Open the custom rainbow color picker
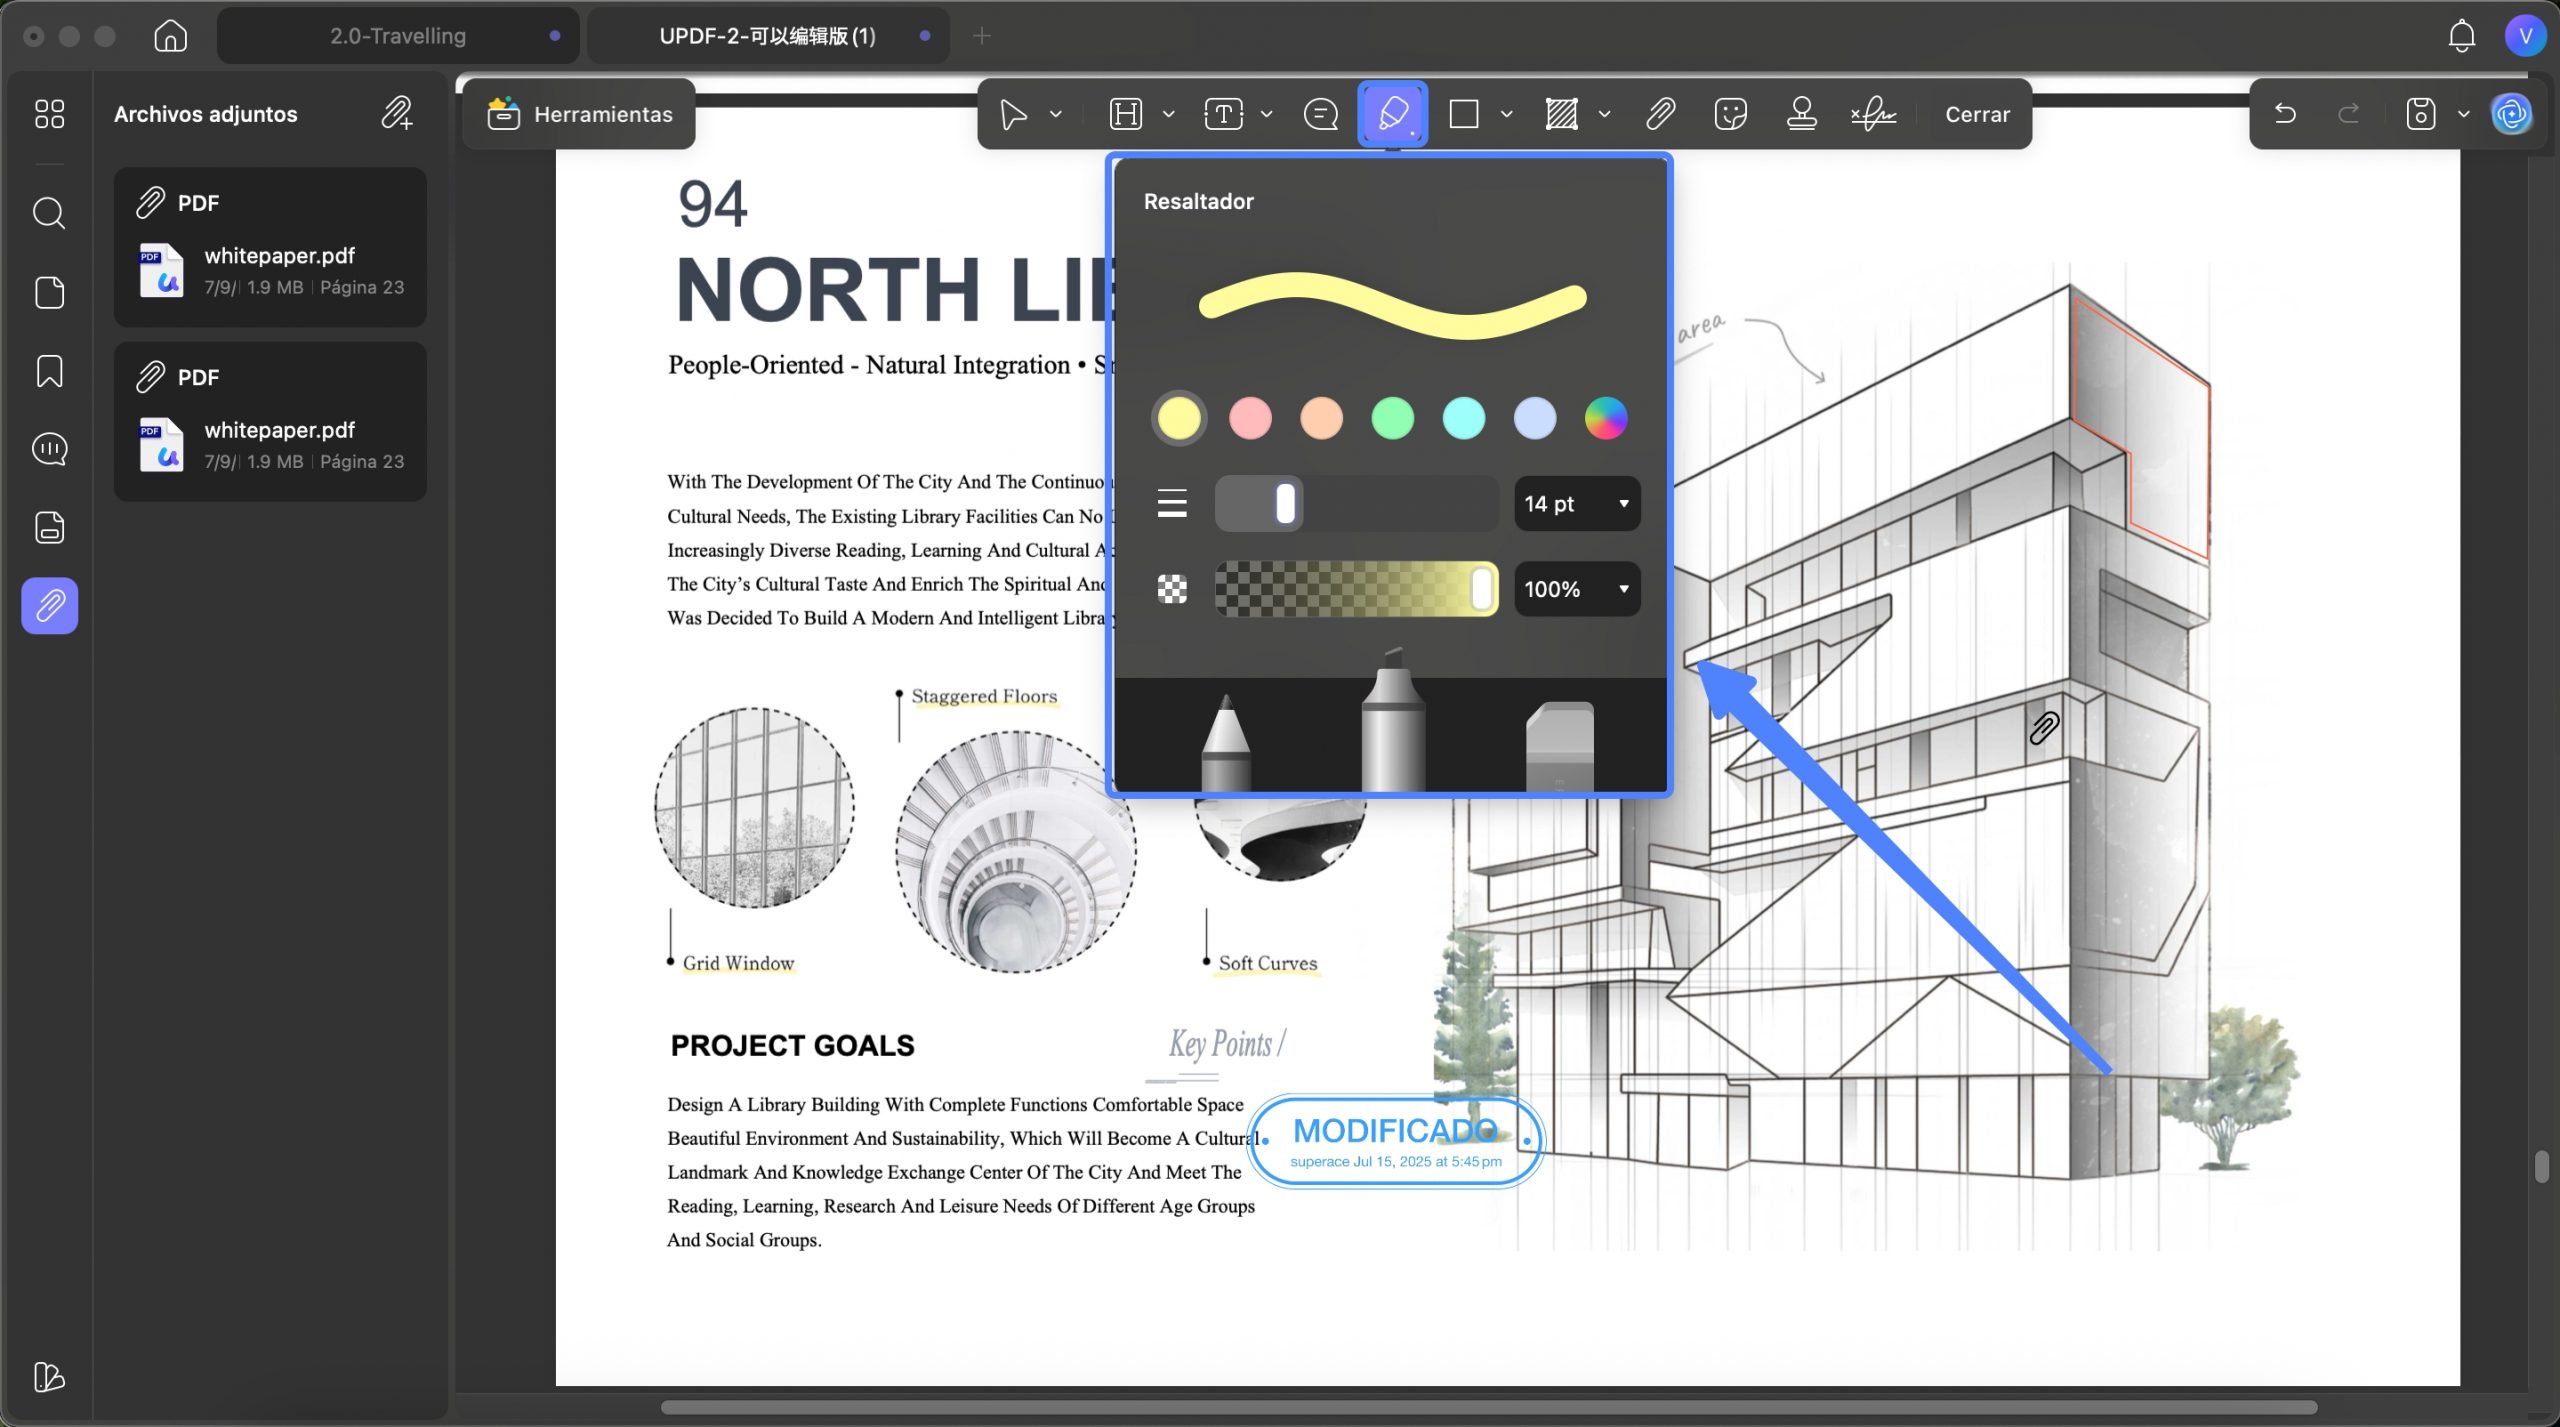The width and height of the screenshot is (2560, 1427). (1605, 418)
